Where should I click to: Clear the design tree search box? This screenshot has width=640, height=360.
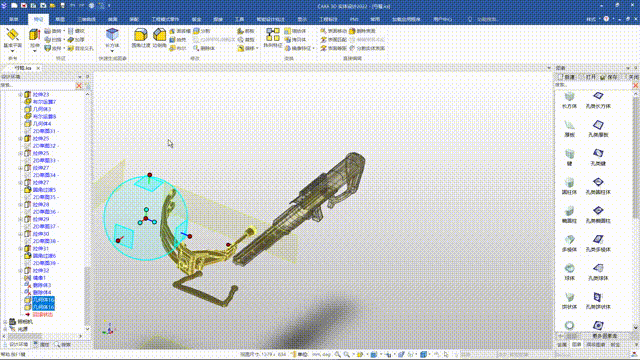click(x=79, y=86)
